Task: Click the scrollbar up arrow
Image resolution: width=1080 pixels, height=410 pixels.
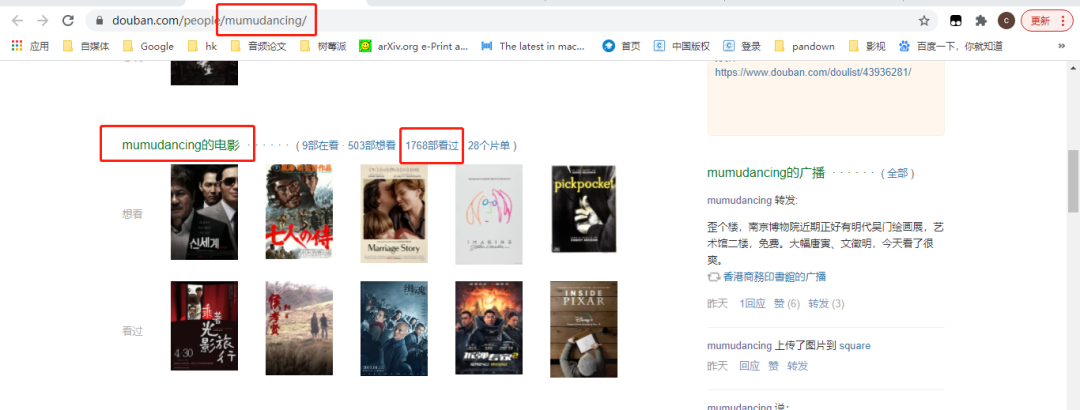Action: tap(1072, 68)
